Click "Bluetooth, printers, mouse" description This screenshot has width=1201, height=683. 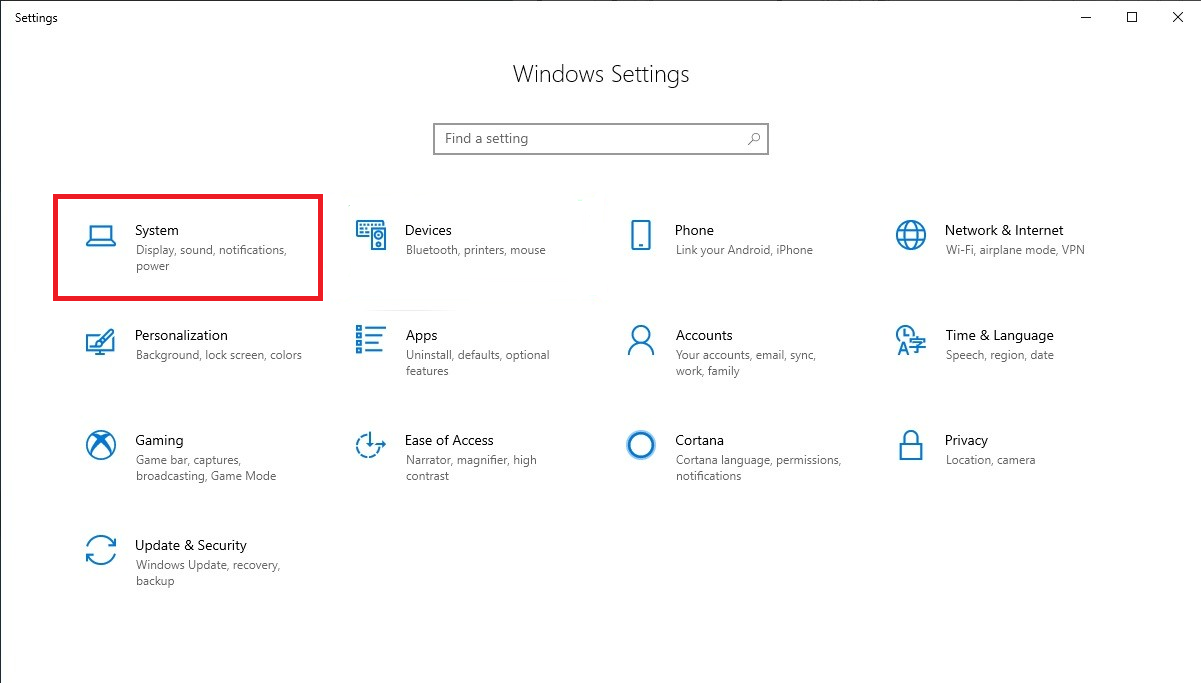click(476, 250)
